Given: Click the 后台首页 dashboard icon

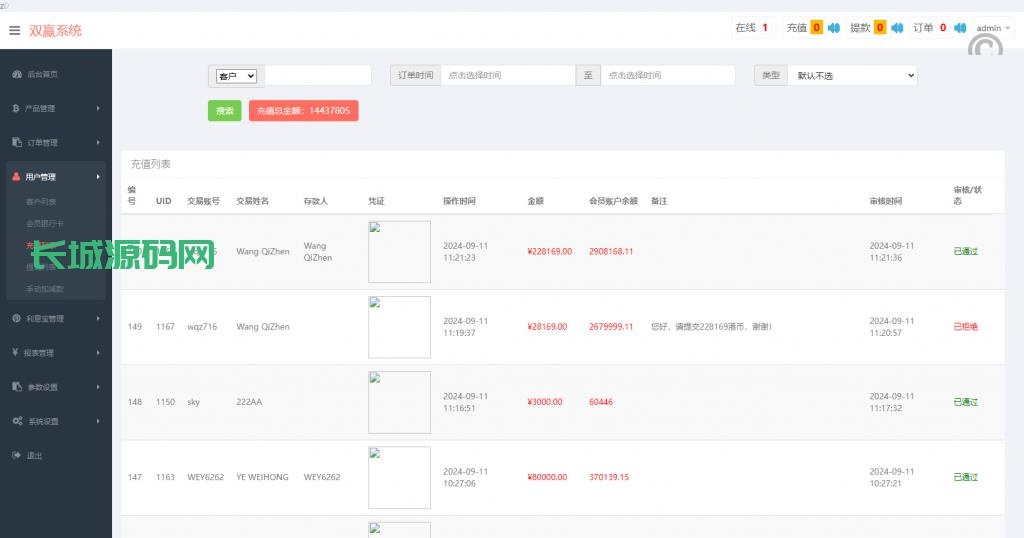Looking at the screenshot, I should pyautogui.click(x=17, y=75).
